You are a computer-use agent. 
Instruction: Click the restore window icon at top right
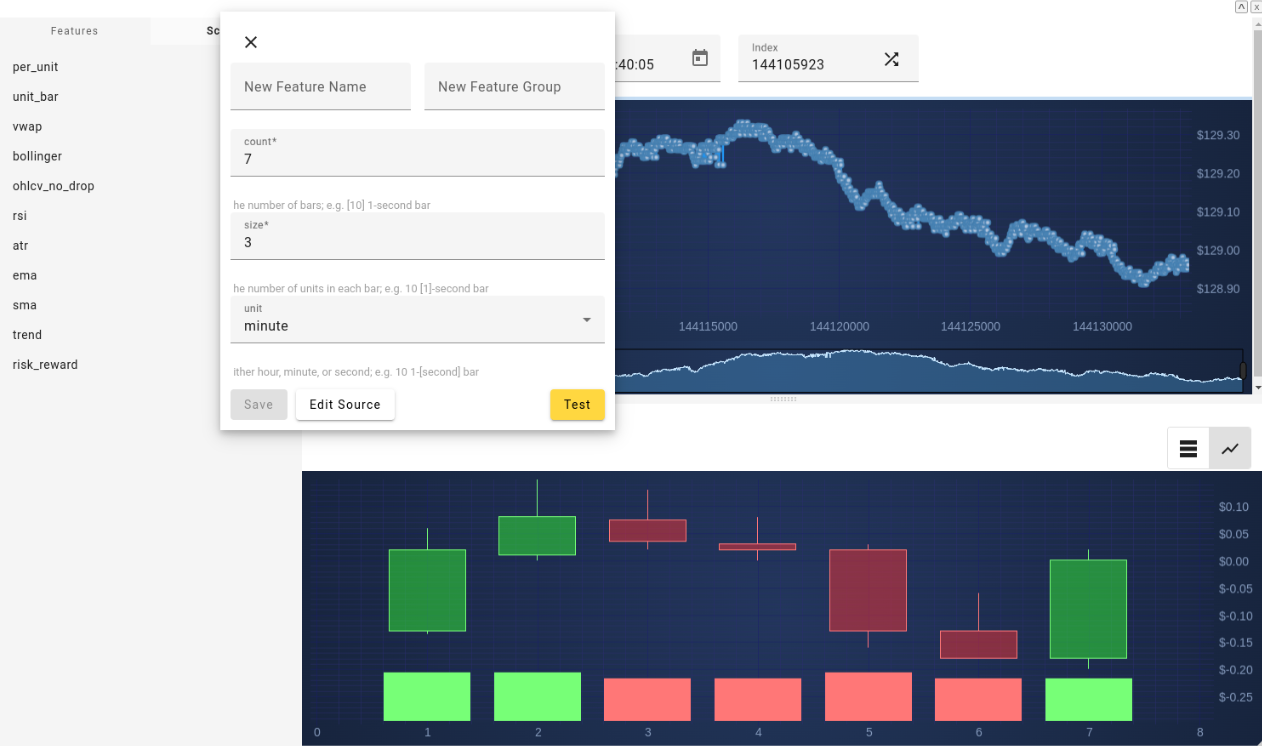tap(1240, 6)
